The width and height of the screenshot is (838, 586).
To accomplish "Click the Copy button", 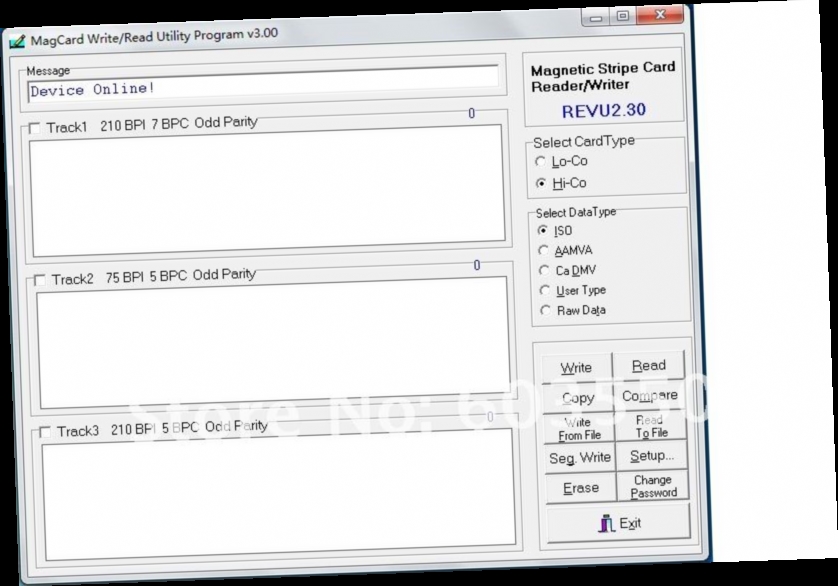I will [577, 396].
